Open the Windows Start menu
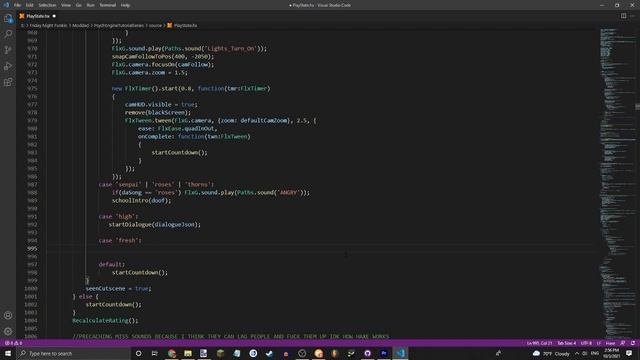The height and width of the screenshot is (360, 640). (x=8, y=353)
